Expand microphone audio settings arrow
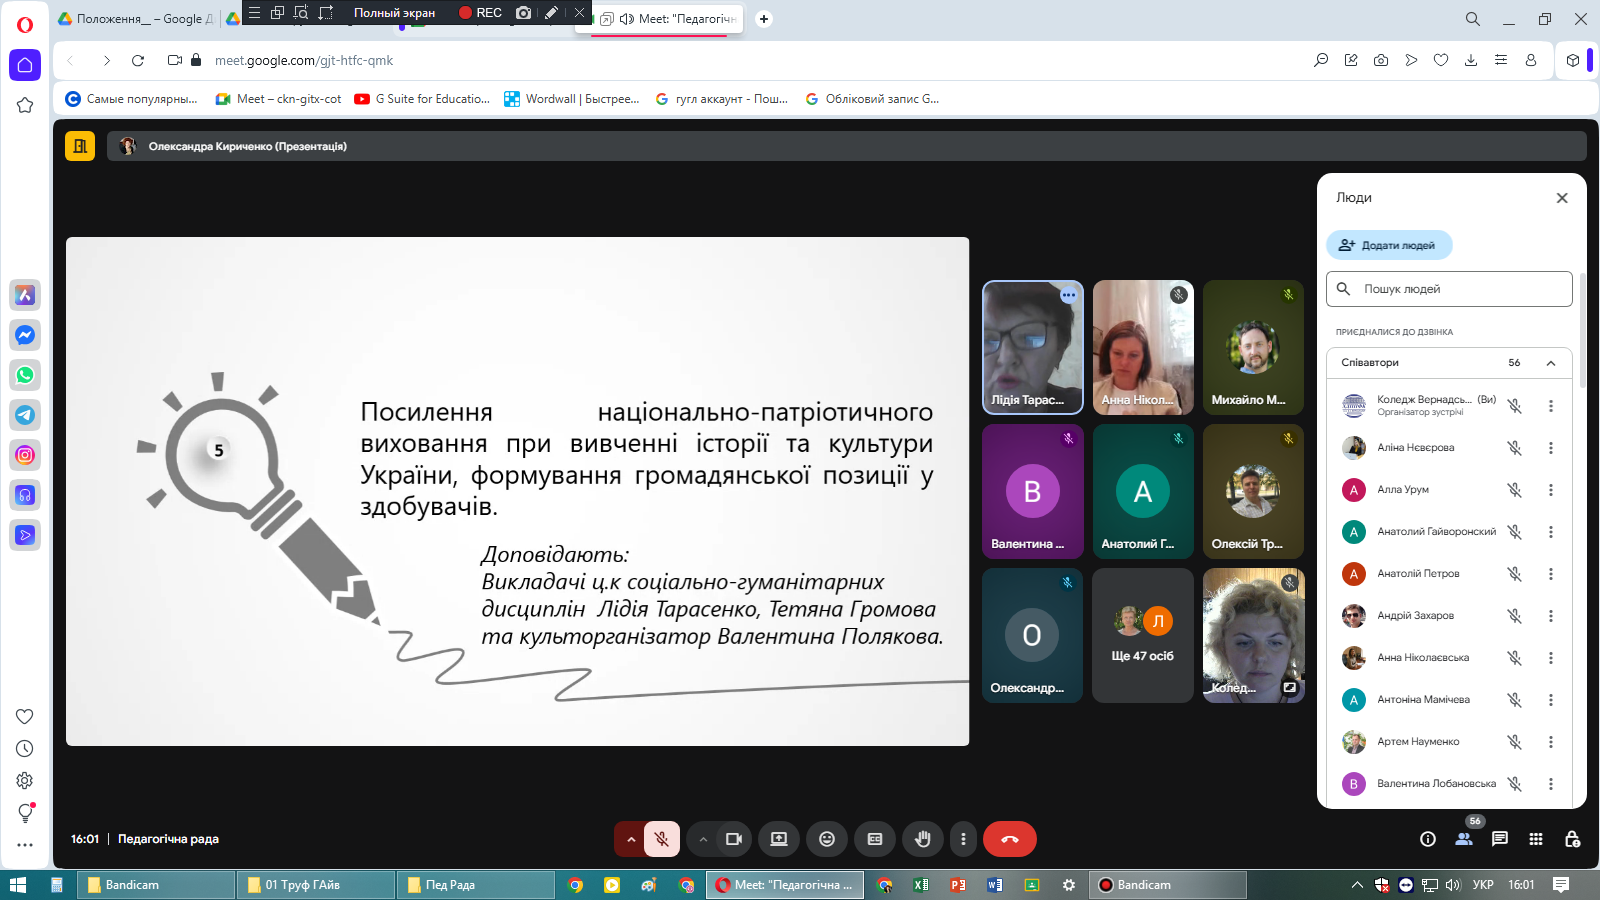 pyautogui.click(x=631, y=839)
